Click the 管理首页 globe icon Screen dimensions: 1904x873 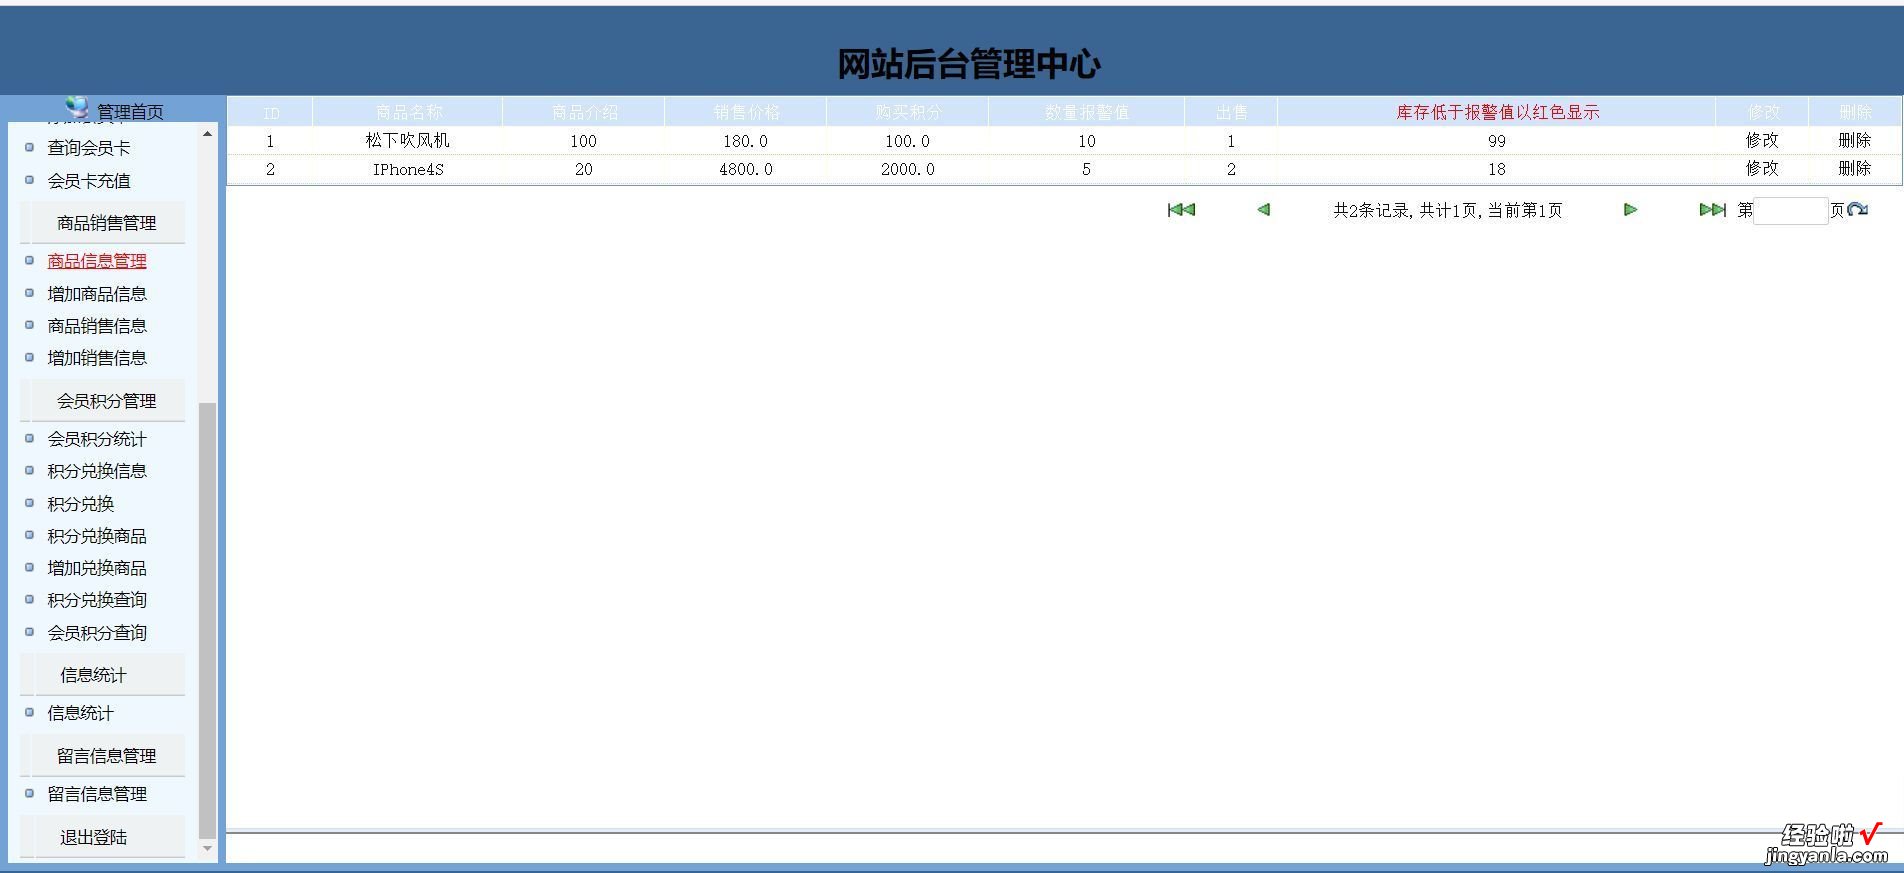[77, 107]
